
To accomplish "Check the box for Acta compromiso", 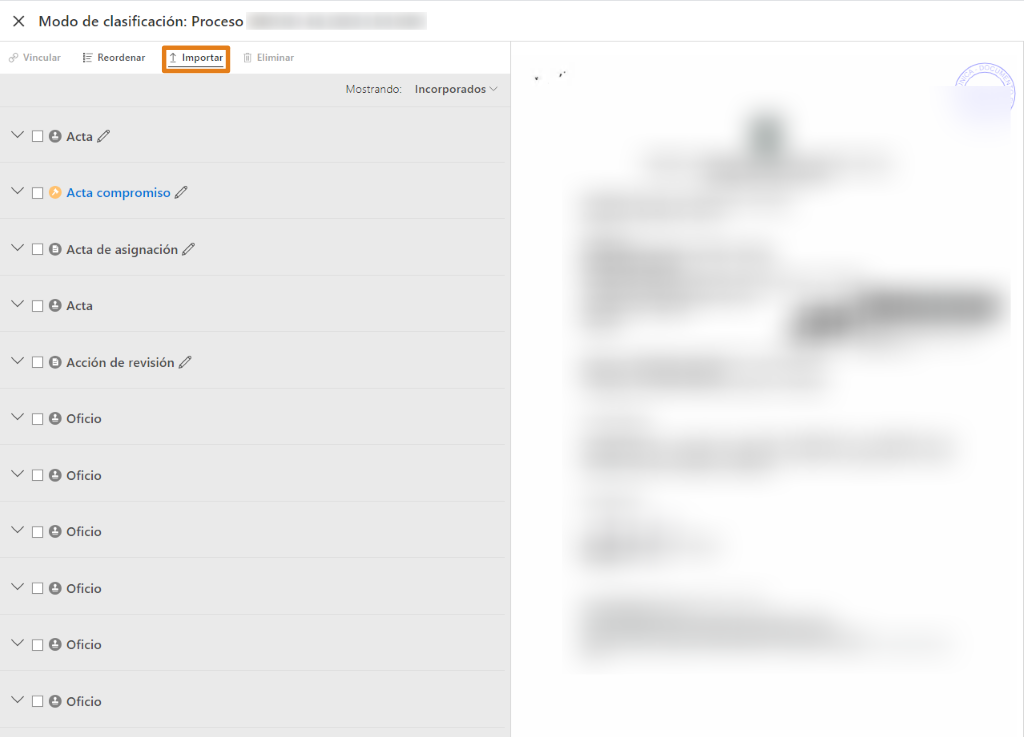I will [x=37, y=193].
